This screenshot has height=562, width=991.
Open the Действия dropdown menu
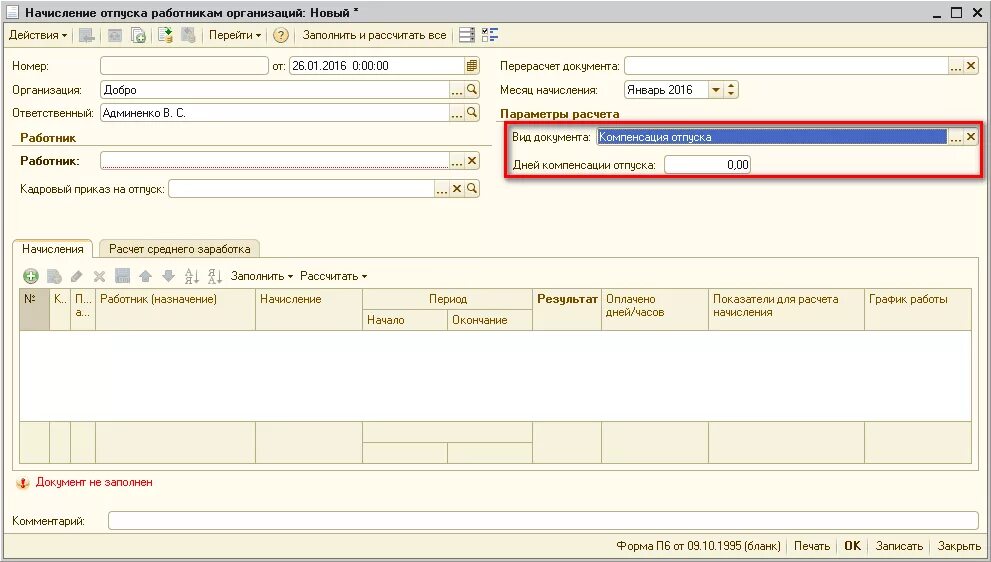37,35
